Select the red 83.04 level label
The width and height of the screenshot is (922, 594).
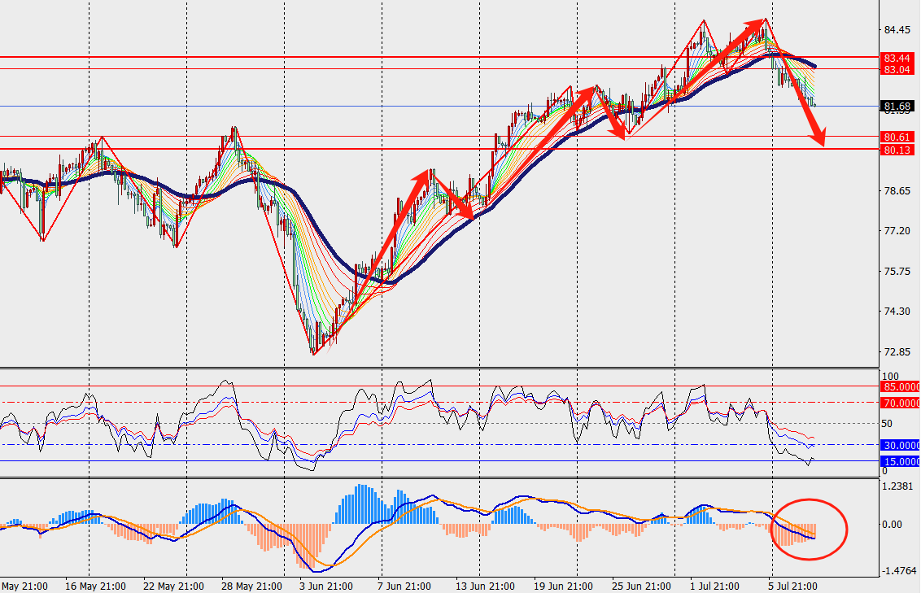point(897,69)
